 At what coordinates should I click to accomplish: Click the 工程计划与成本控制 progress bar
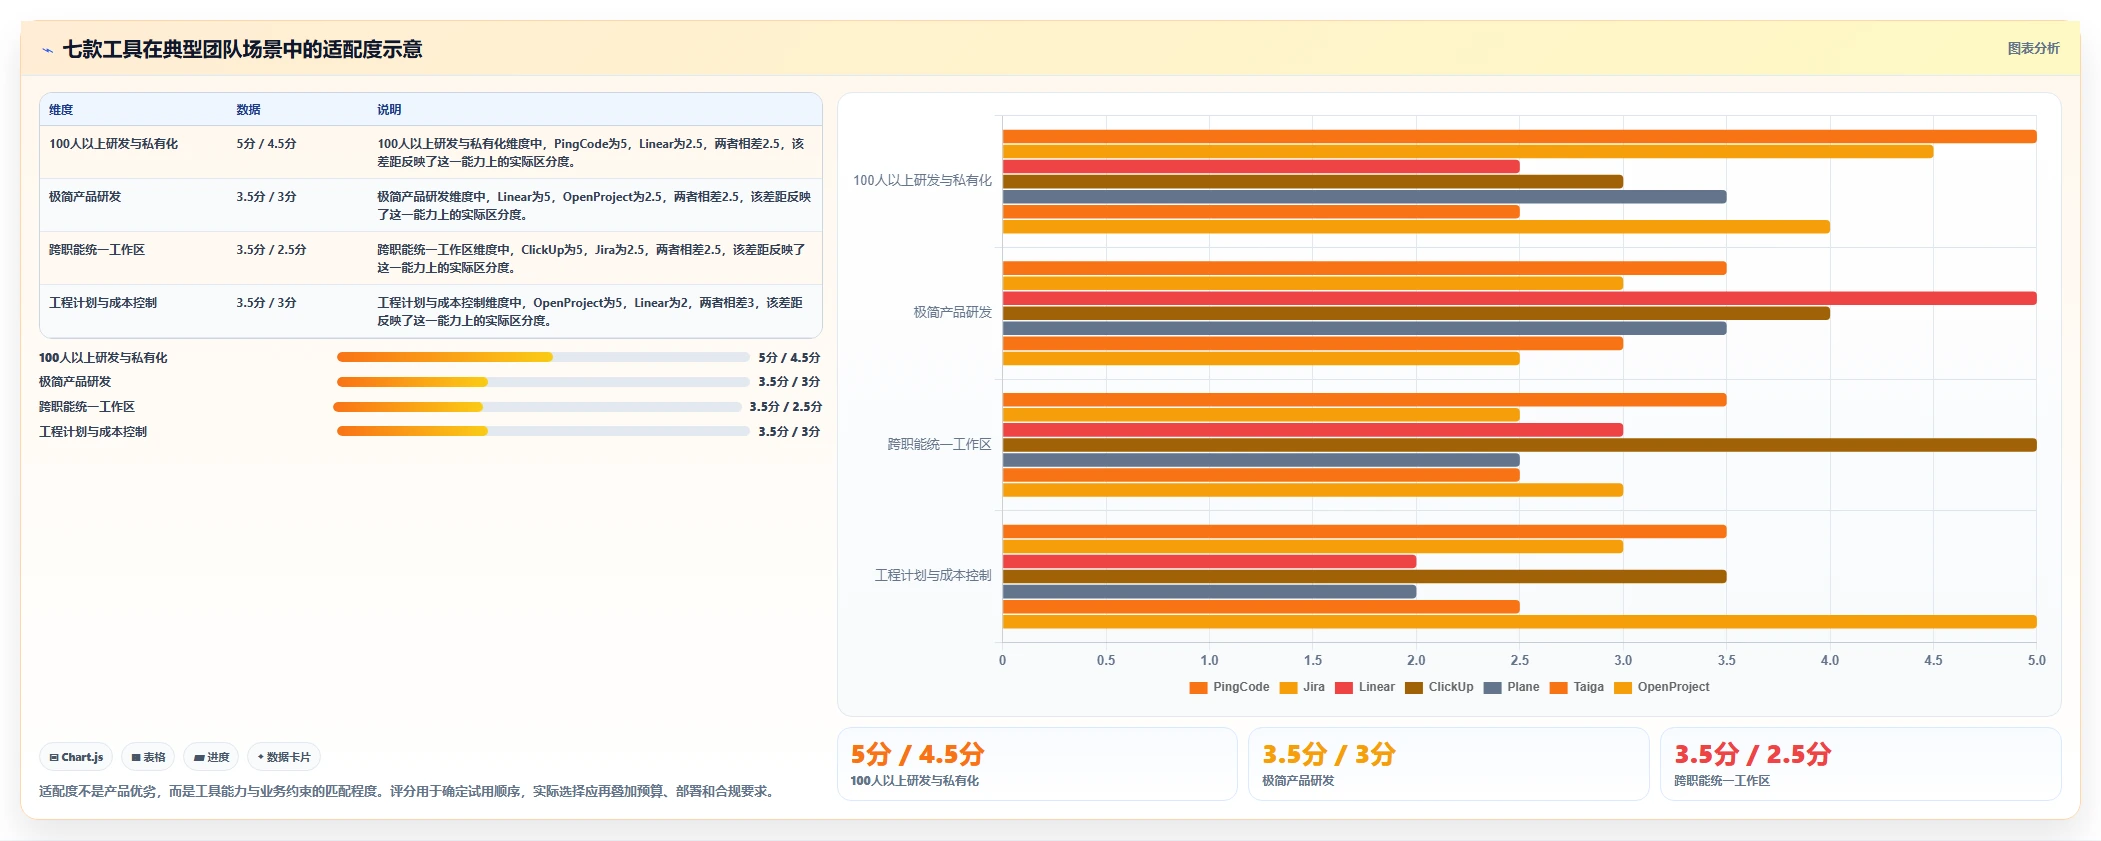pos(543,432)
